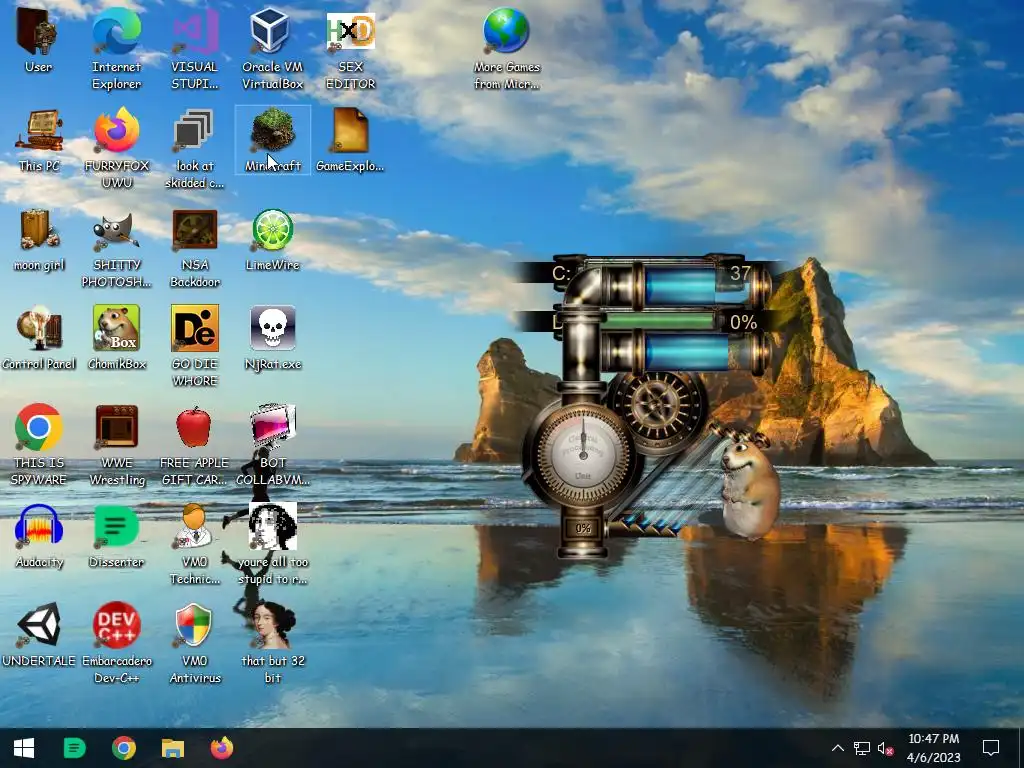Open Firefox from the taskbar
Image resolution: width=1024 pixels, height=768 pixels.
pyautogui.click(x=222, y=748)
